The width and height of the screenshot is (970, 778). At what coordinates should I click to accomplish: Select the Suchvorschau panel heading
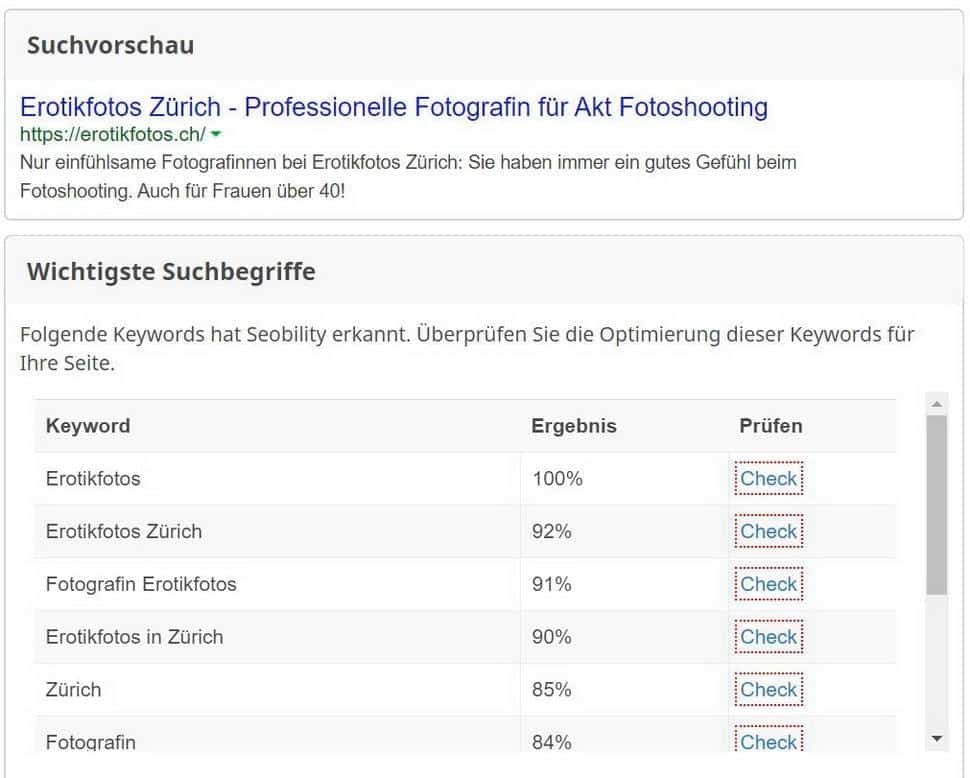110,45
